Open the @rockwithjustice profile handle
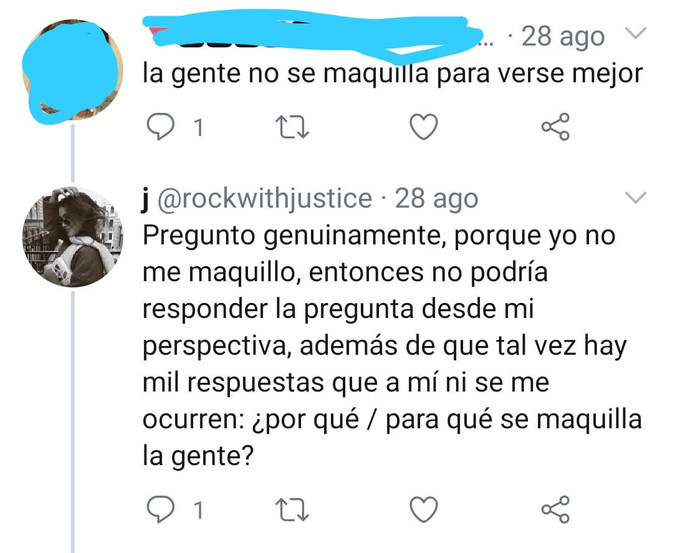 [265, 199]
